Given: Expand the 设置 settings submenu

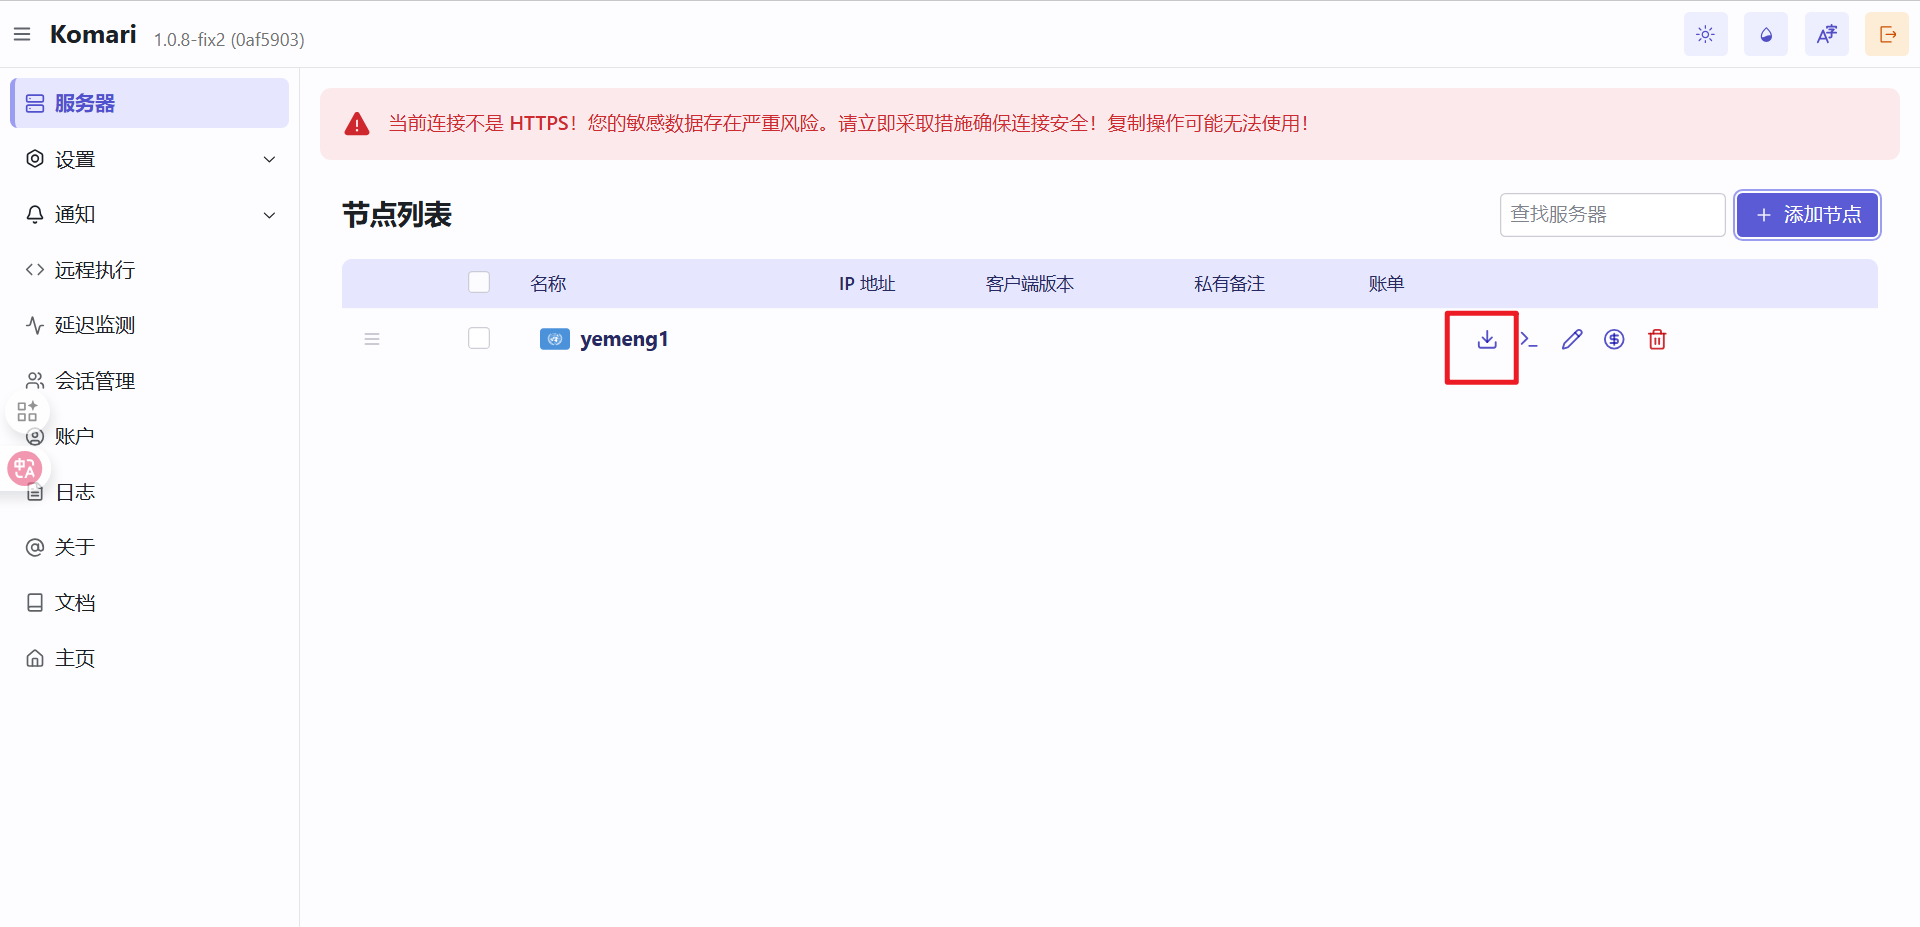Looking at the screenshot, I should click(x=150, y=160).
